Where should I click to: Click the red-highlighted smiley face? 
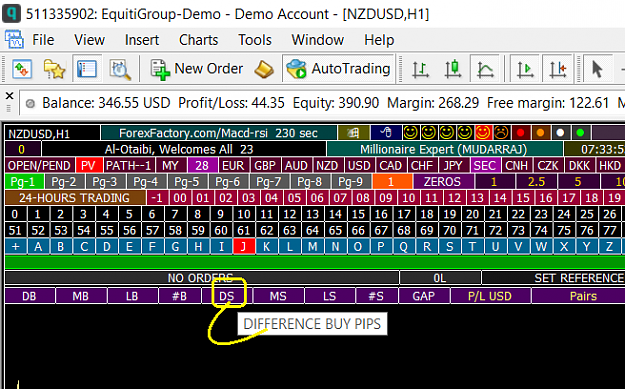(x=483, y=132)
